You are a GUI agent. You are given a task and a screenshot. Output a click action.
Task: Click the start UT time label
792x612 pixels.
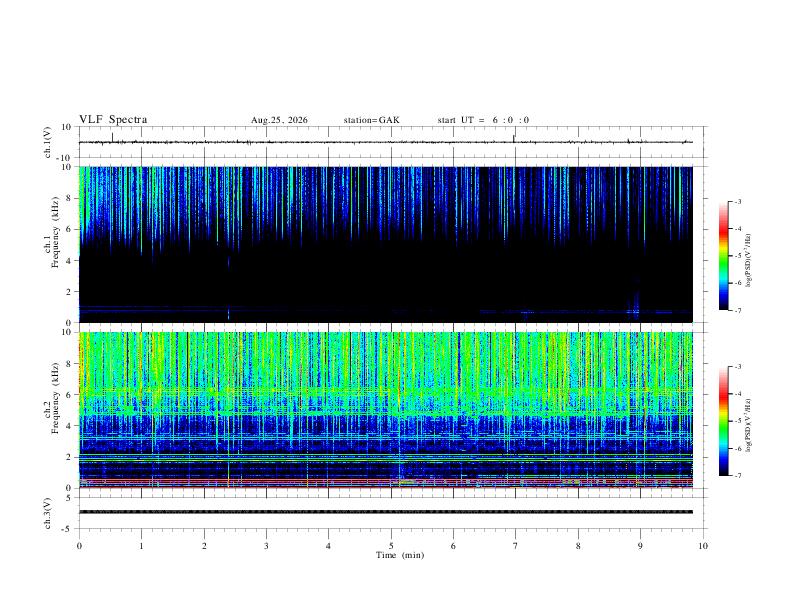click(x=483, y=120)
